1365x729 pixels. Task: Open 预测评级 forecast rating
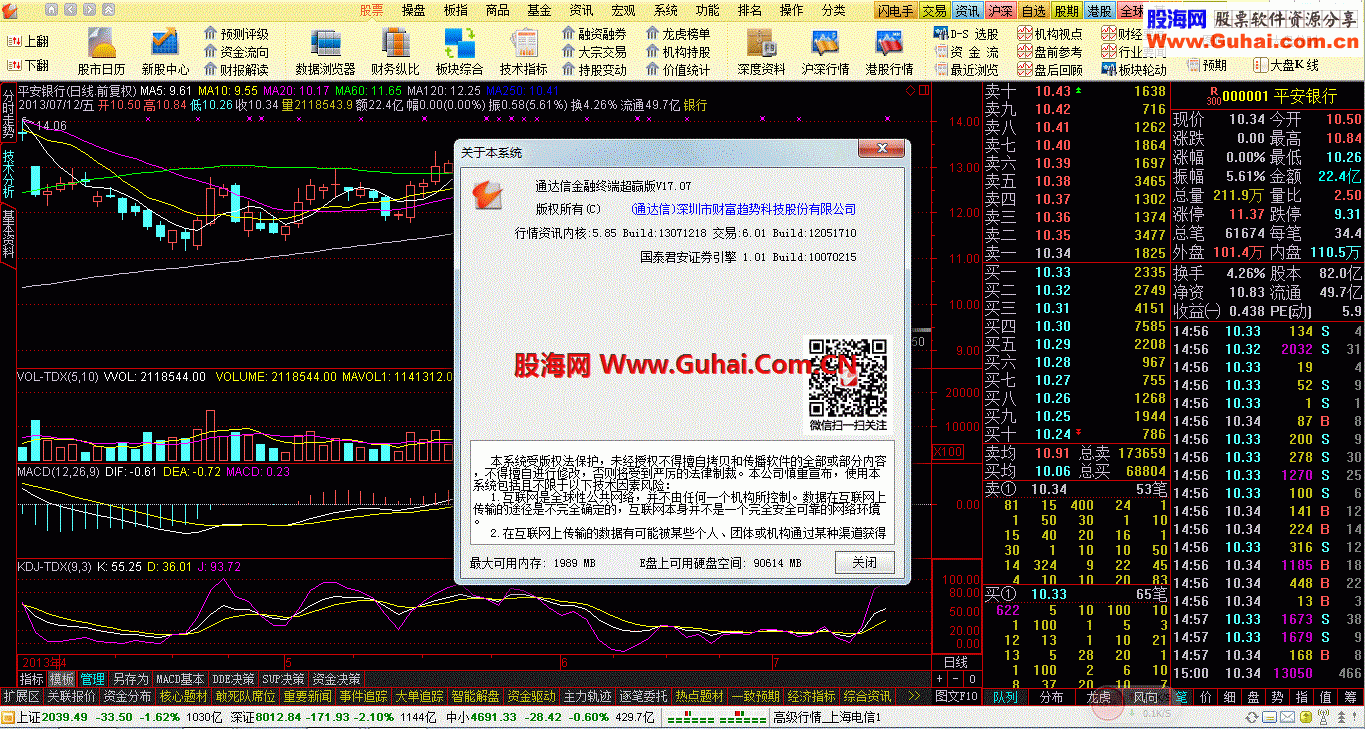pyautogui.click(x=236, y=34)
